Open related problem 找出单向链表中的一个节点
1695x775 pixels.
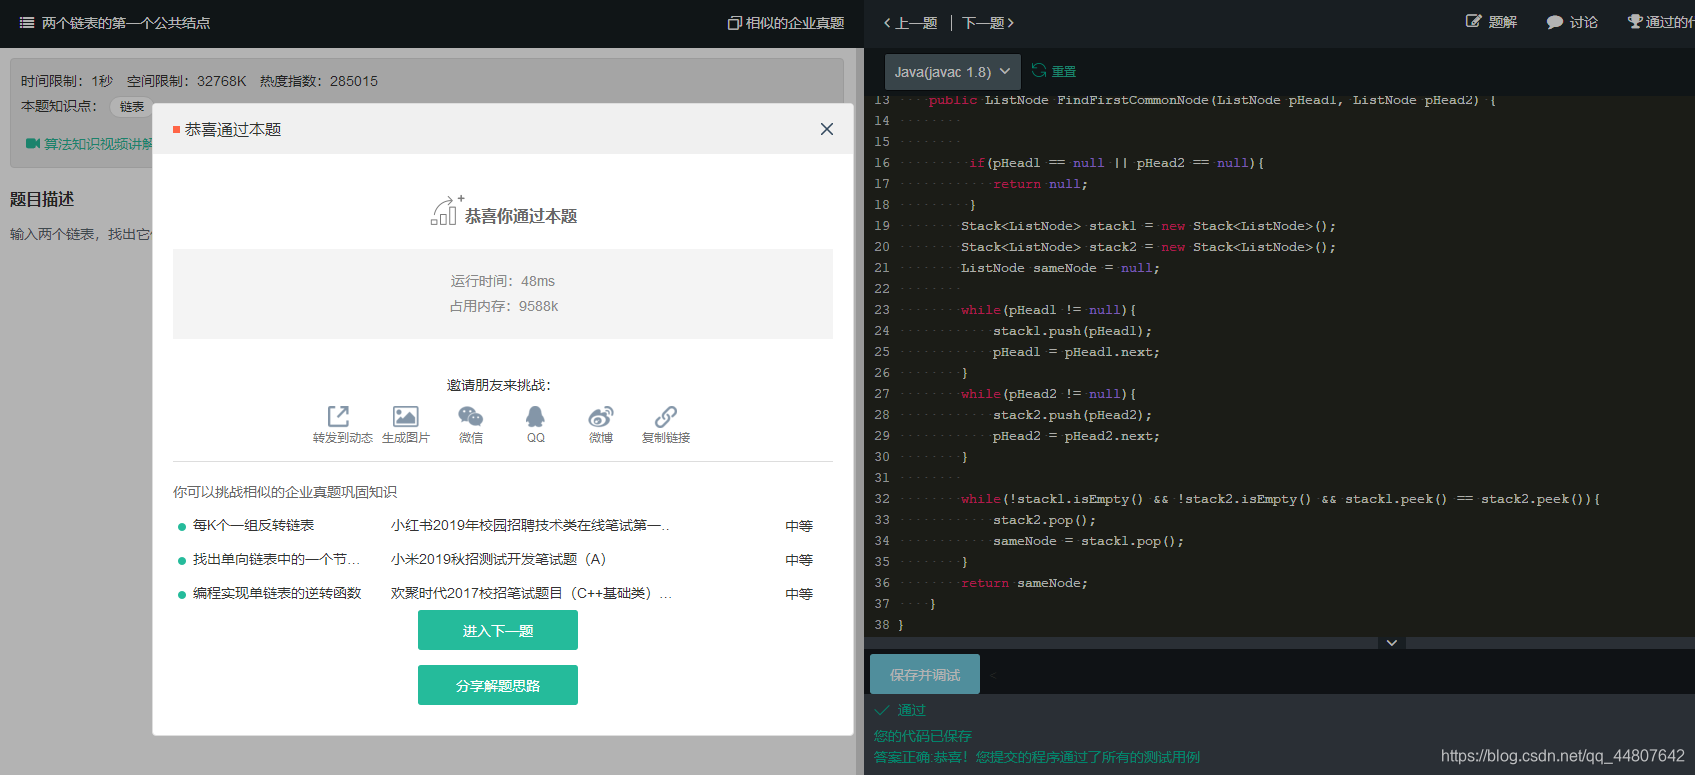[276, 559]
